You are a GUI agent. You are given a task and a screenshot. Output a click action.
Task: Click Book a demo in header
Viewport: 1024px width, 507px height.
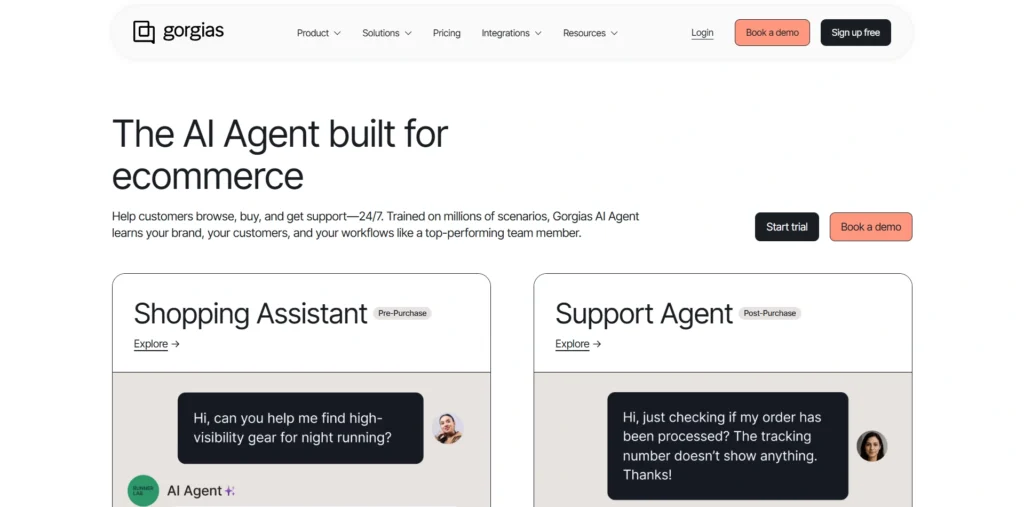point(772,33)
